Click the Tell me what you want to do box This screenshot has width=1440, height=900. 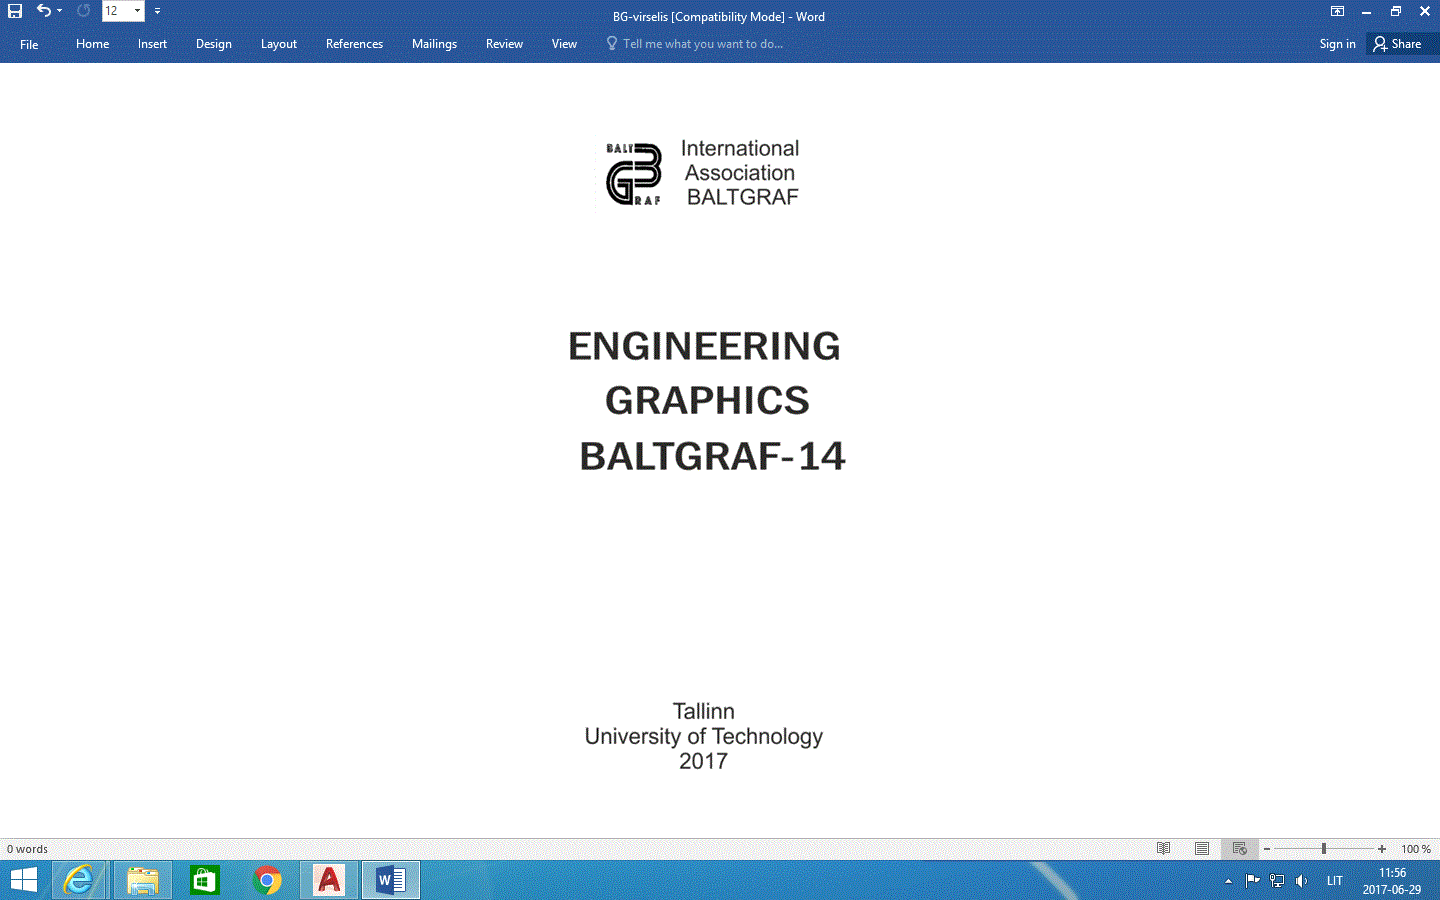(x=695, y=44)
